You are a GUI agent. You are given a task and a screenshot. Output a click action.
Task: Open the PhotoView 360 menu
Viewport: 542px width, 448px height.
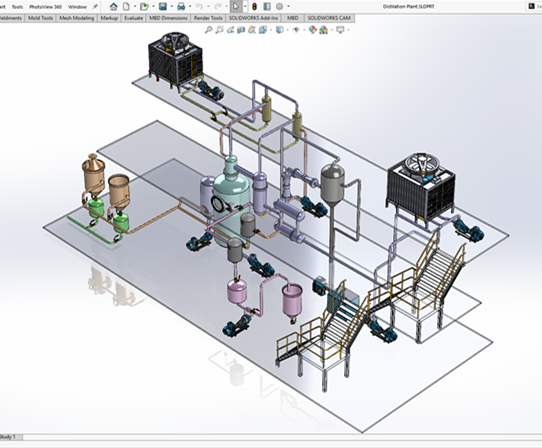[x=45, y=7]
